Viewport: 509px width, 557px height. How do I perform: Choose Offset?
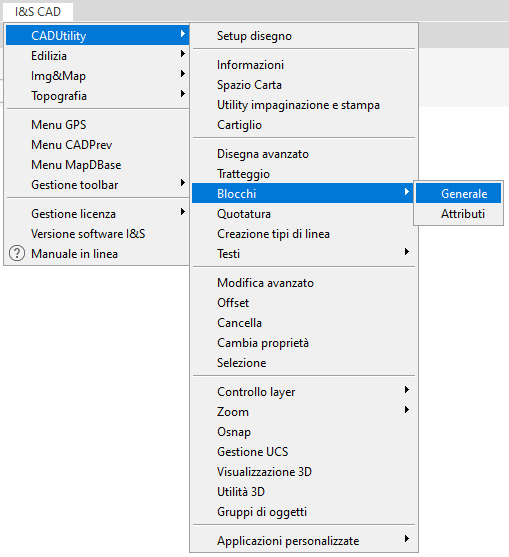pyautogui.click(x=303, y=303)
